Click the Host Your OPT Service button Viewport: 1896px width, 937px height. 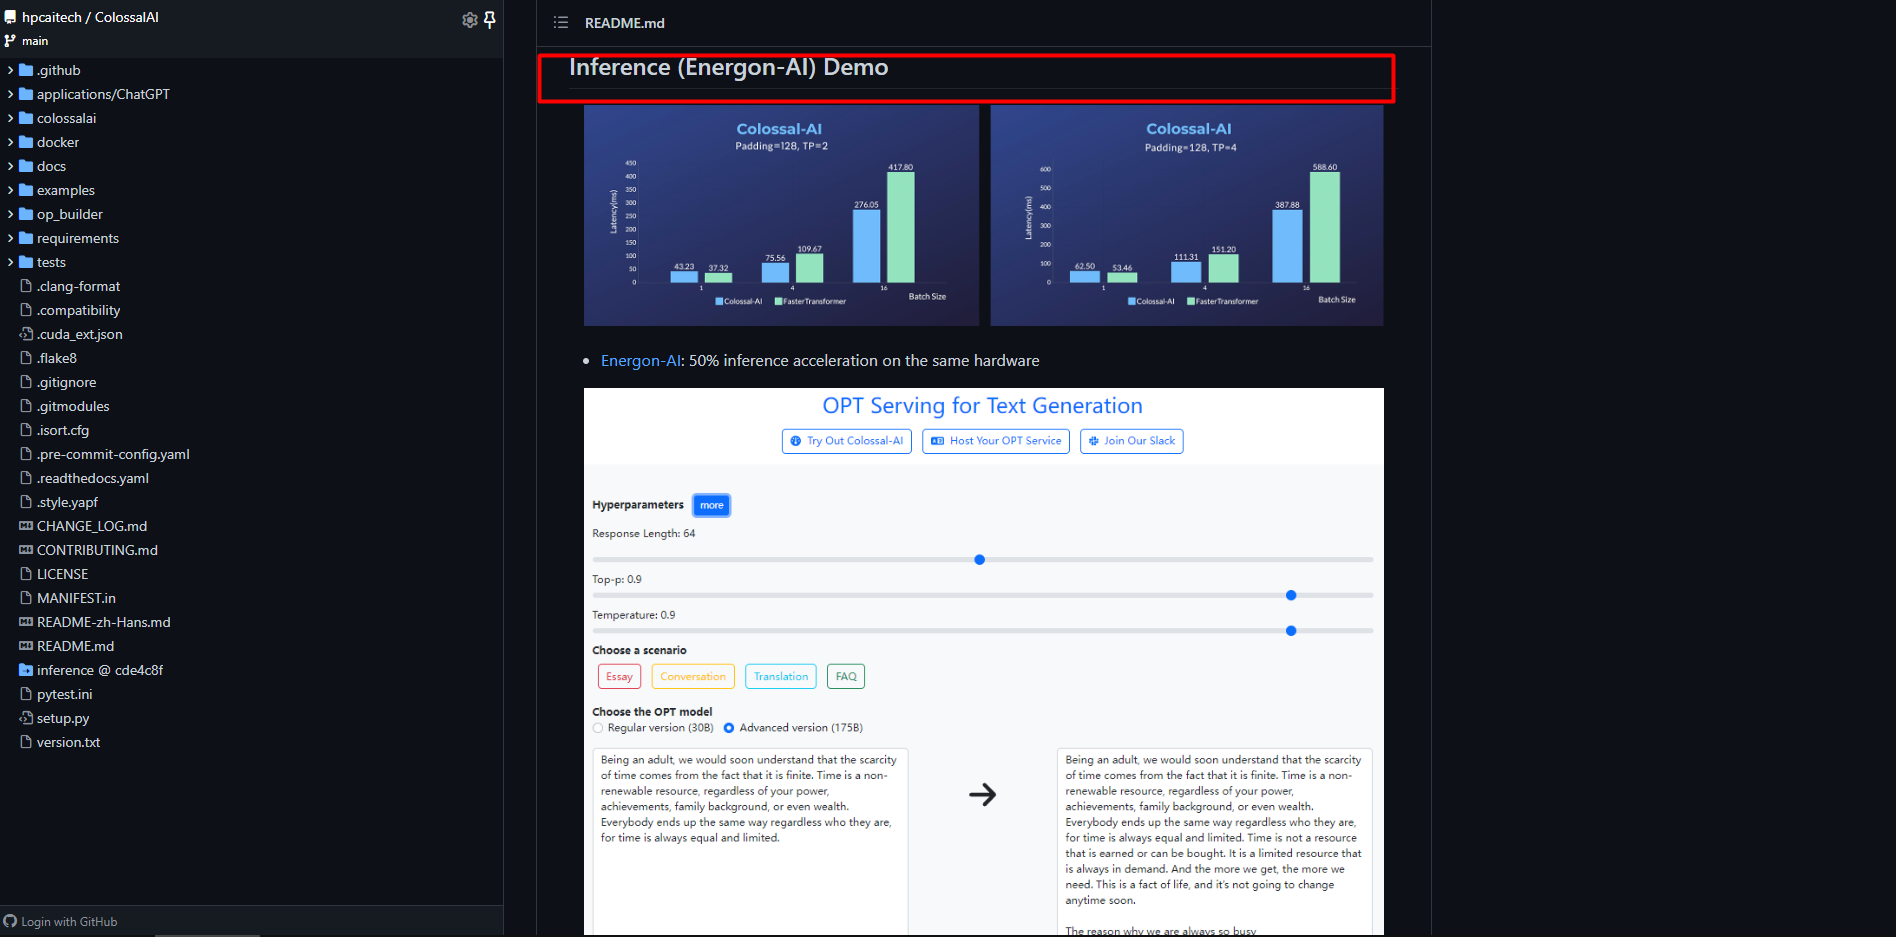click(x=996, y=441)
